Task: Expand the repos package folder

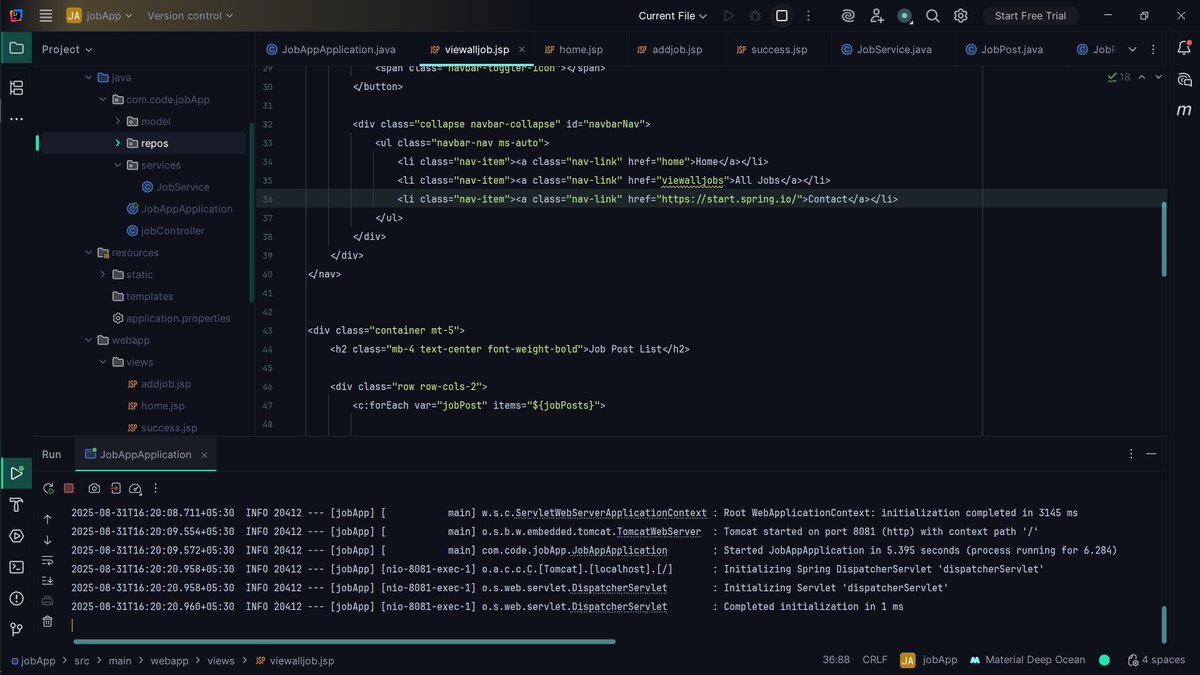Action: click(x=117, y=143)
